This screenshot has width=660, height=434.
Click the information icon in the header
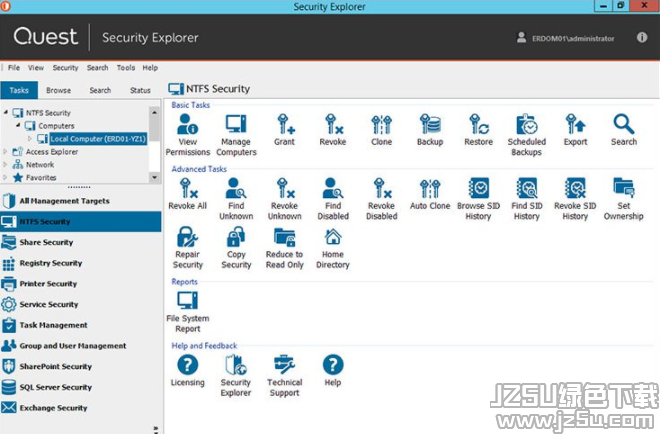pyautogui.click(x=642, y=37)
